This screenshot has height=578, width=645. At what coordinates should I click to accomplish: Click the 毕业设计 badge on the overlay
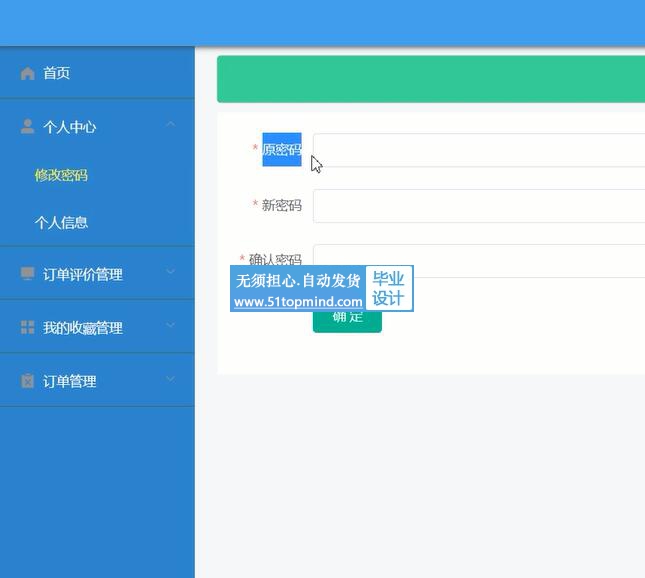(388, 288)
